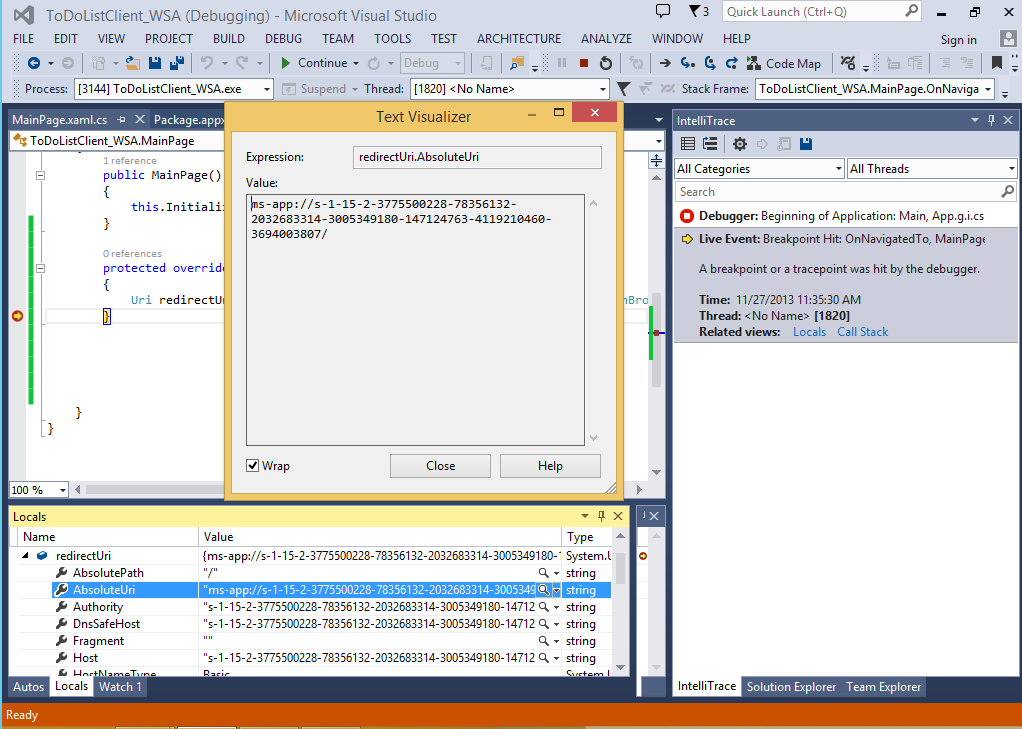Open IntelliTrace settings gear icon
This screenshot has width=1022, height=729.
point(740,144)
